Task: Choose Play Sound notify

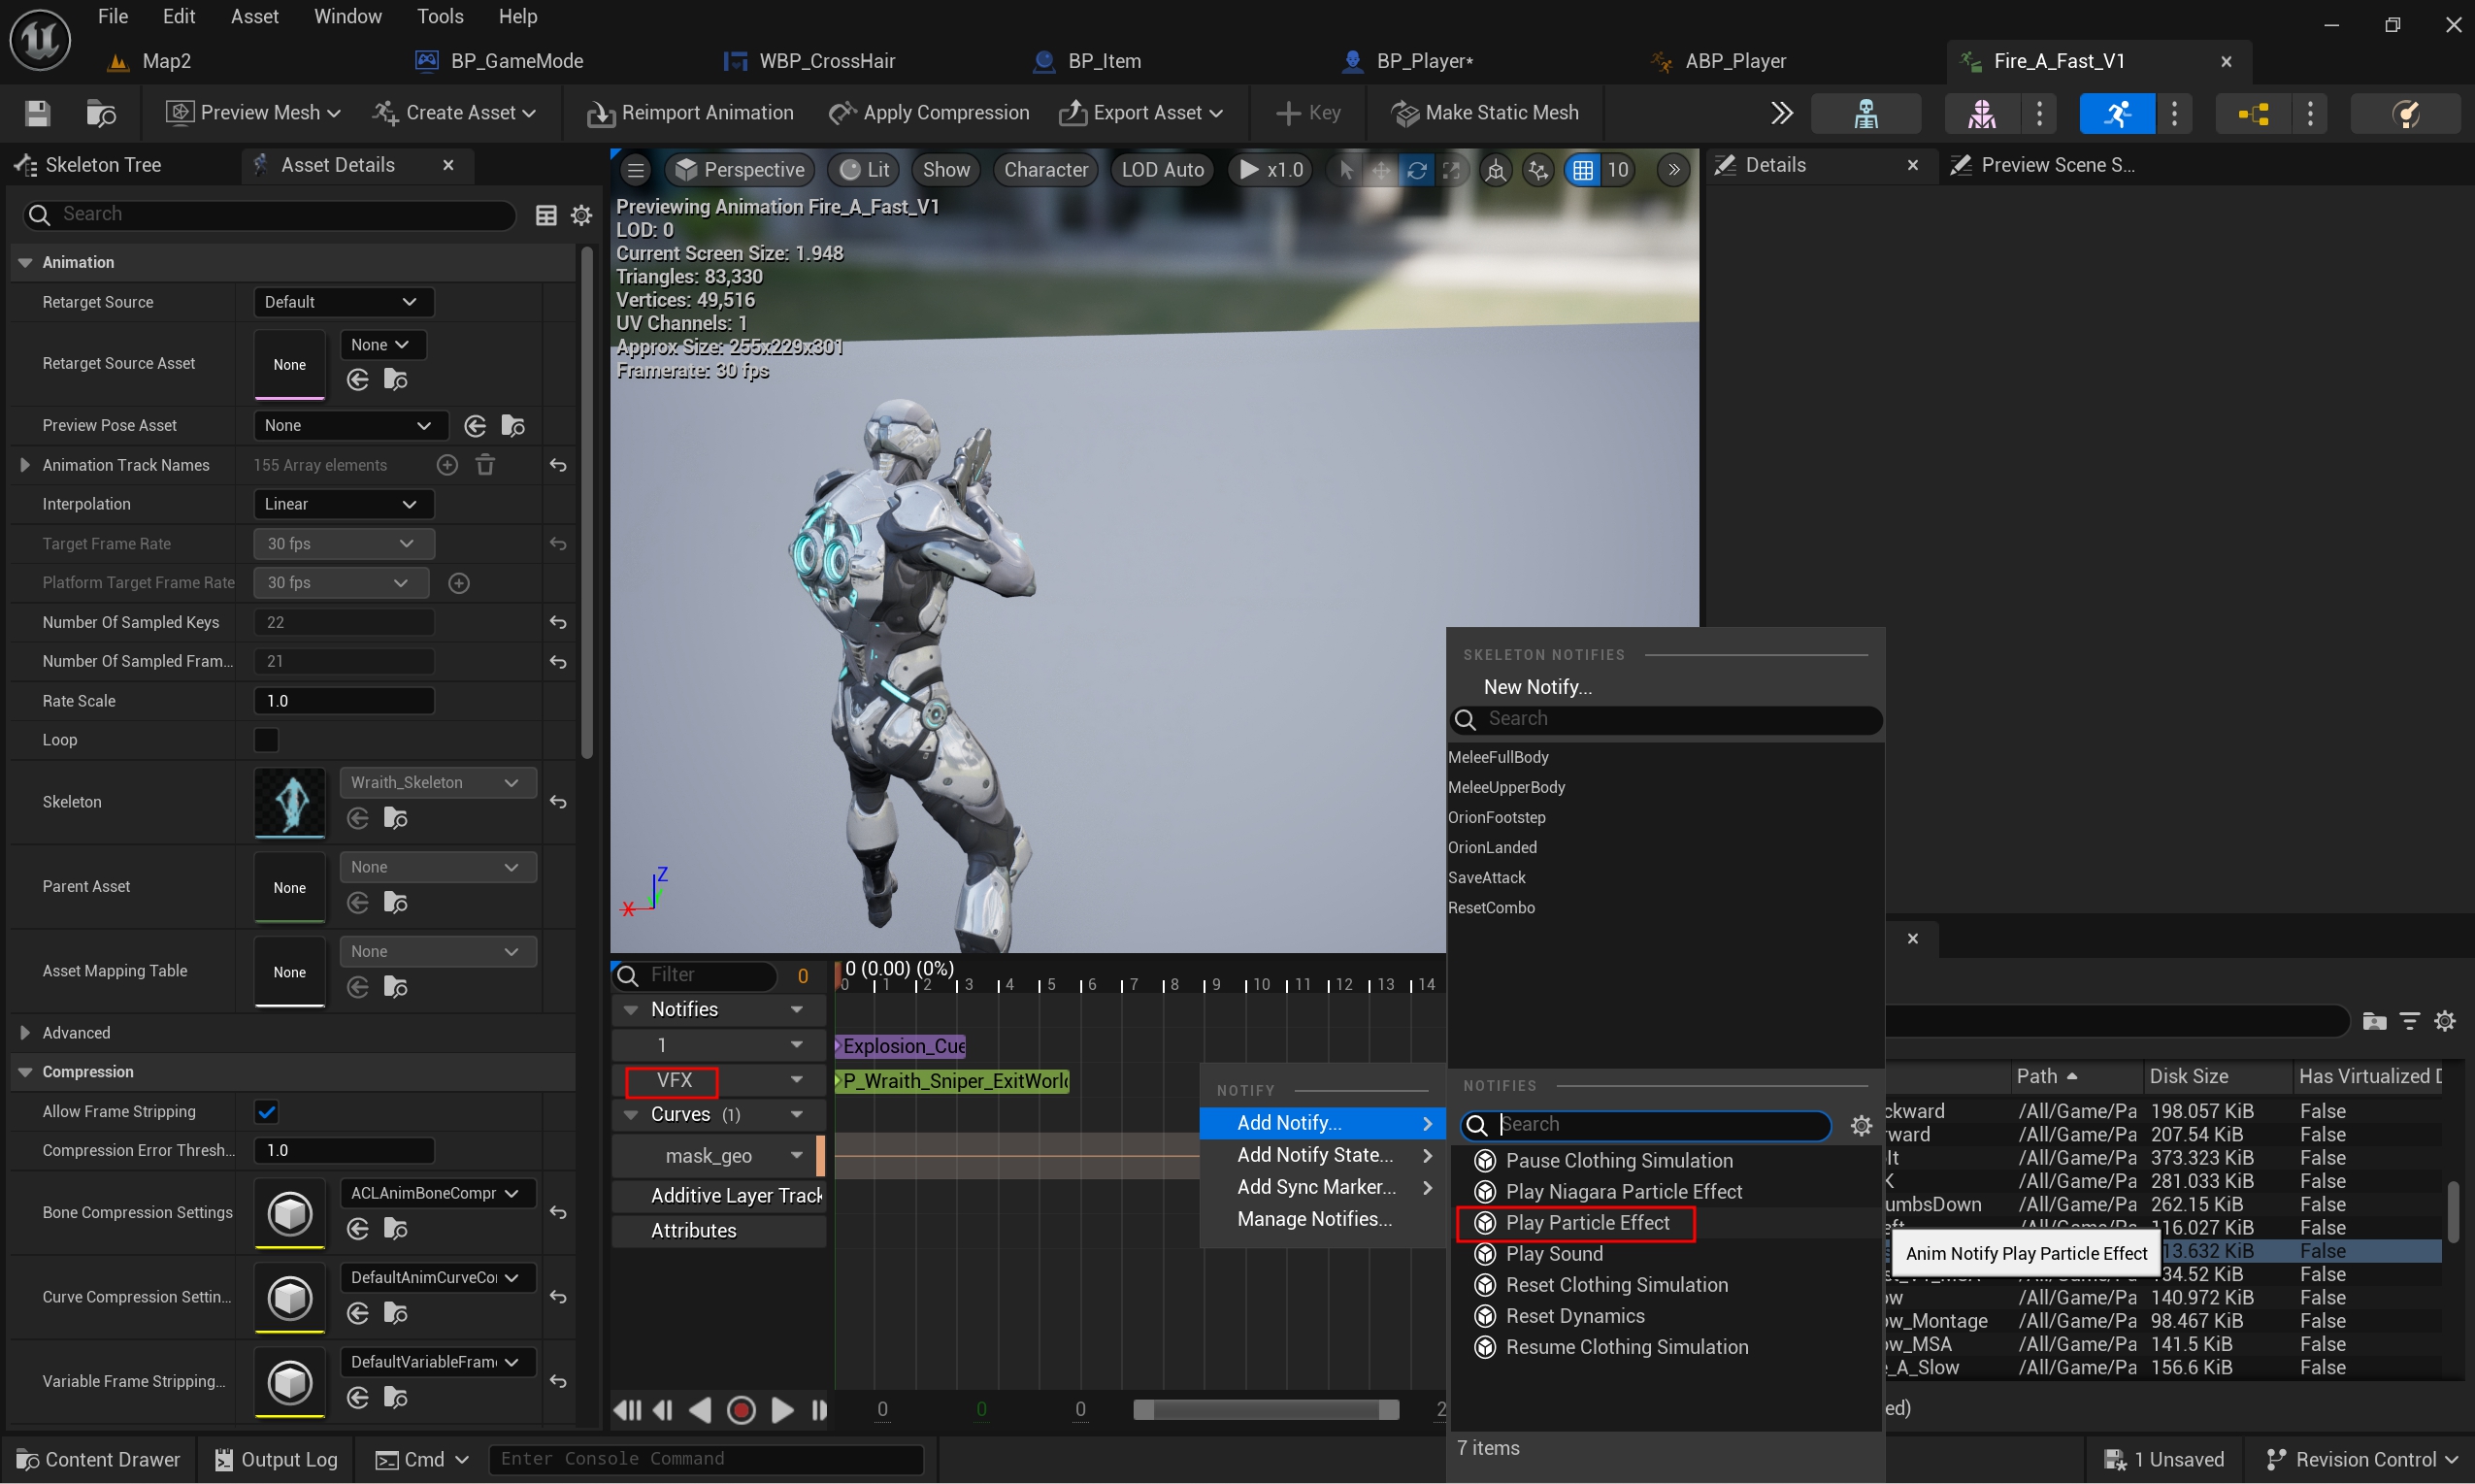Action: [x=1554, y=1254]
